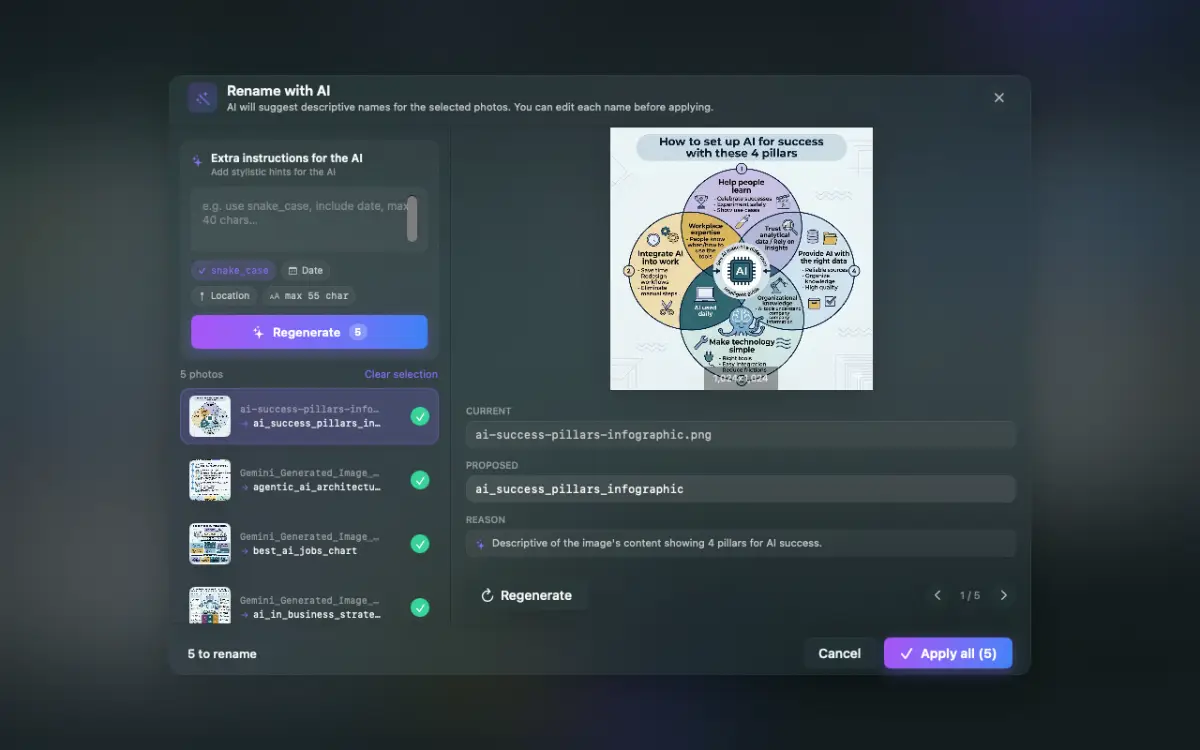Edit the Proposed name field

point(741,489)
